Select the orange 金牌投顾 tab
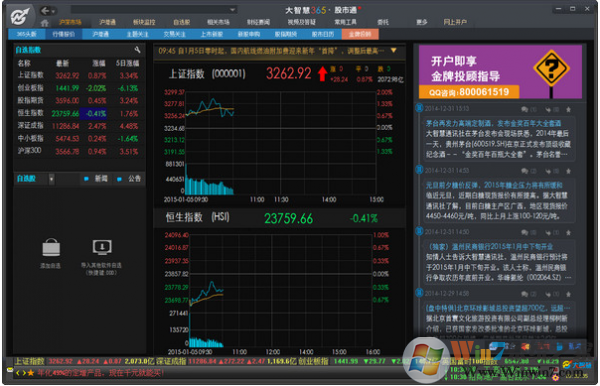This screenshot has height=386, width=600. click(x=360, y=34)
